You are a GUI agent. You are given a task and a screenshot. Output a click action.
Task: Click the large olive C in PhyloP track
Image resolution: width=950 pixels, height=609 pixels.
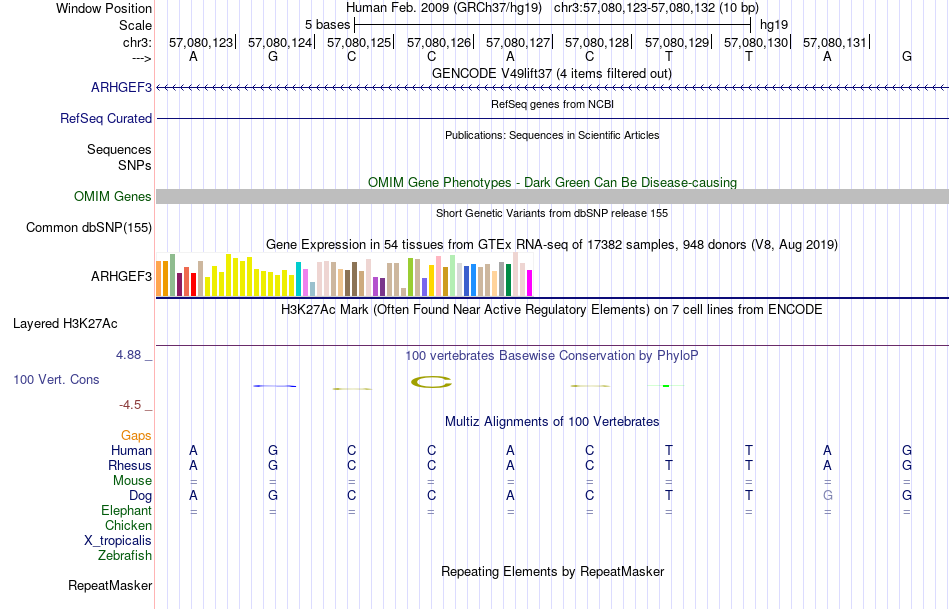pyautogui.click(x=431, y=382)
